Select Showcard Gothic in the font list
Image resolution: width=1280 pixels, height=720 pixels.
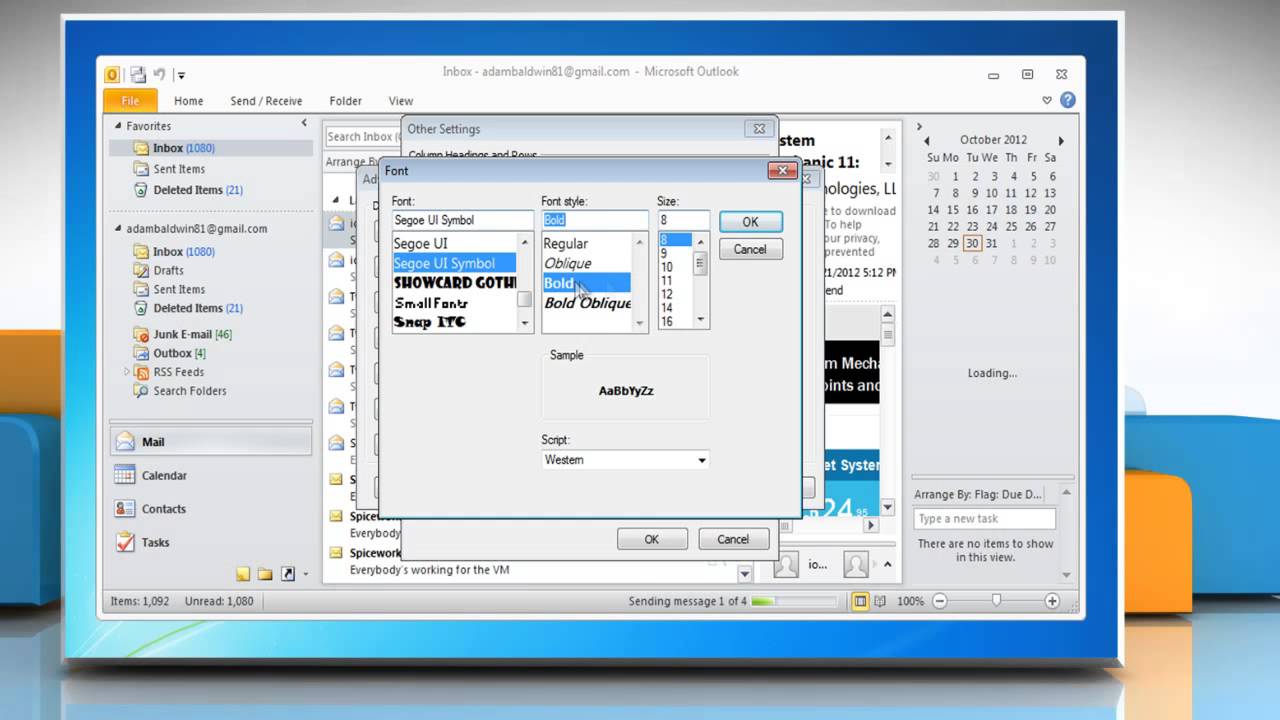click(x=454, y=283)
